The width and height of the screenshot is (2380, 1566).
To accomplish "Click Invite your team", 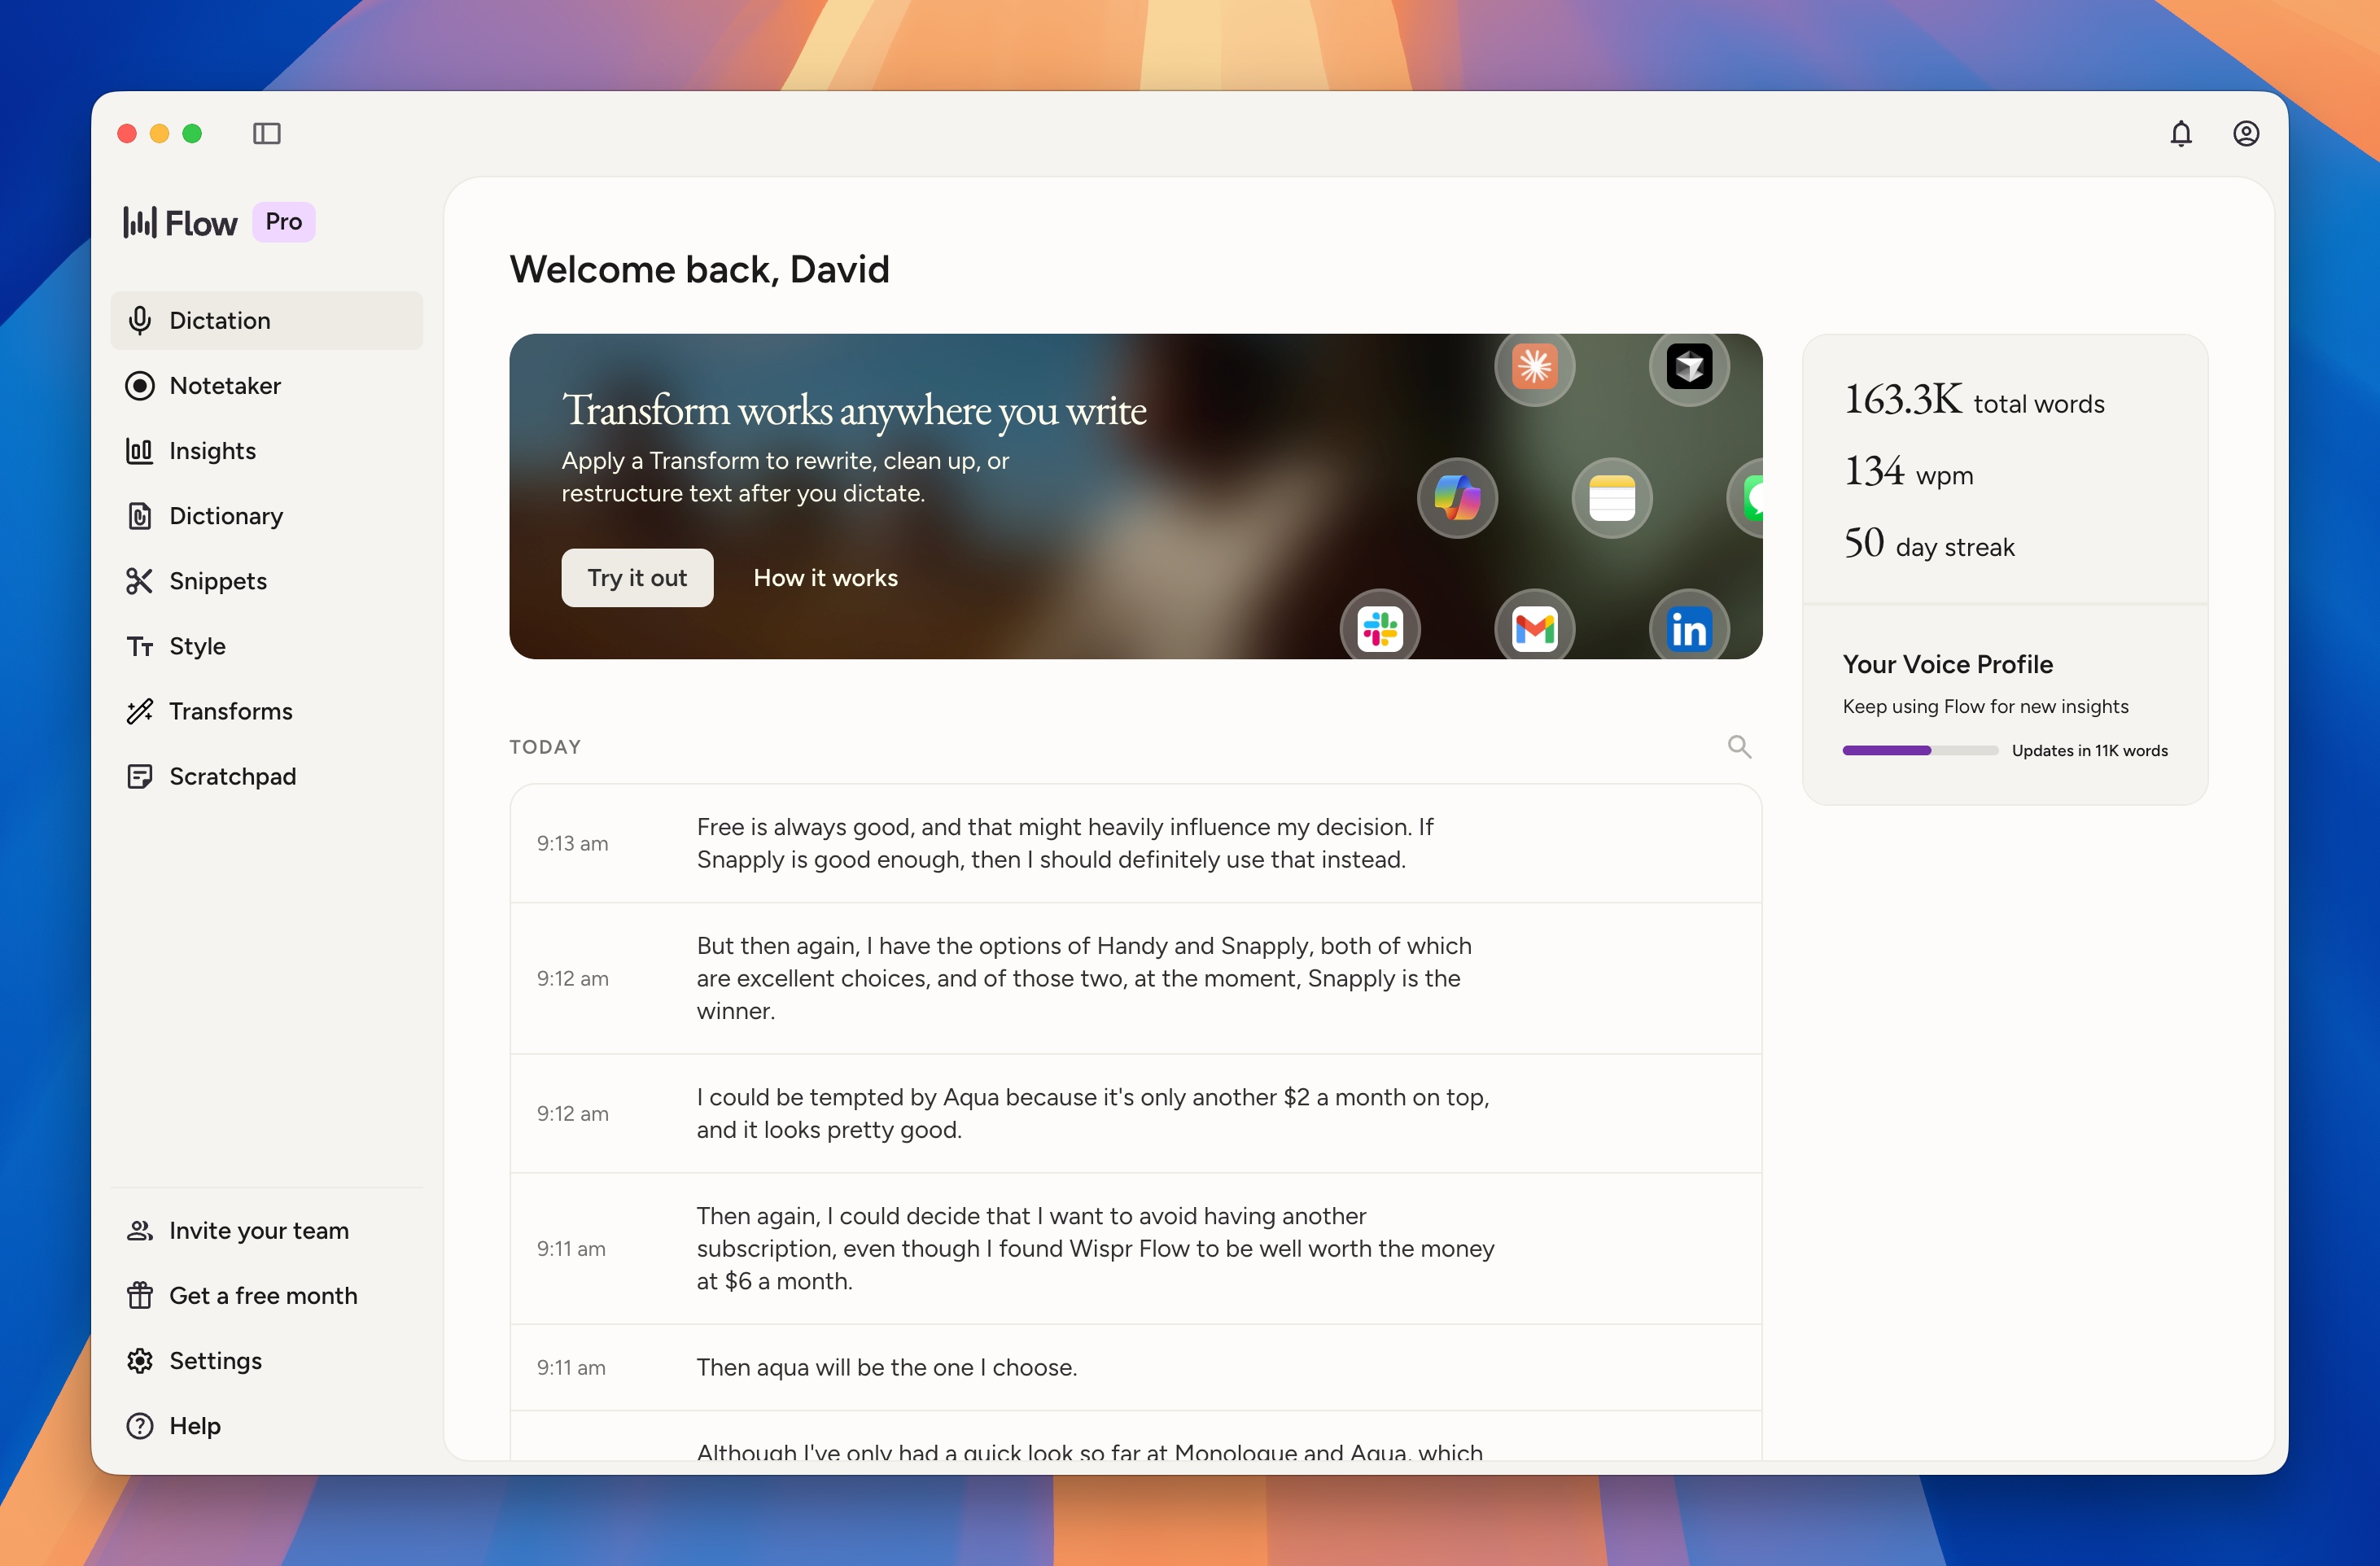I will click(x=267, y=1230).
